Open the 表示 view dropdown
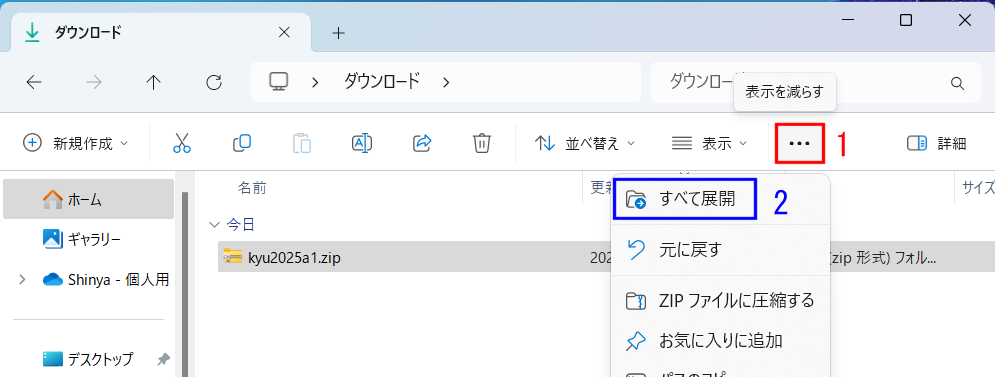Image resolution: width=995 pixels, height=377 pixels. [x=709, y=143]
